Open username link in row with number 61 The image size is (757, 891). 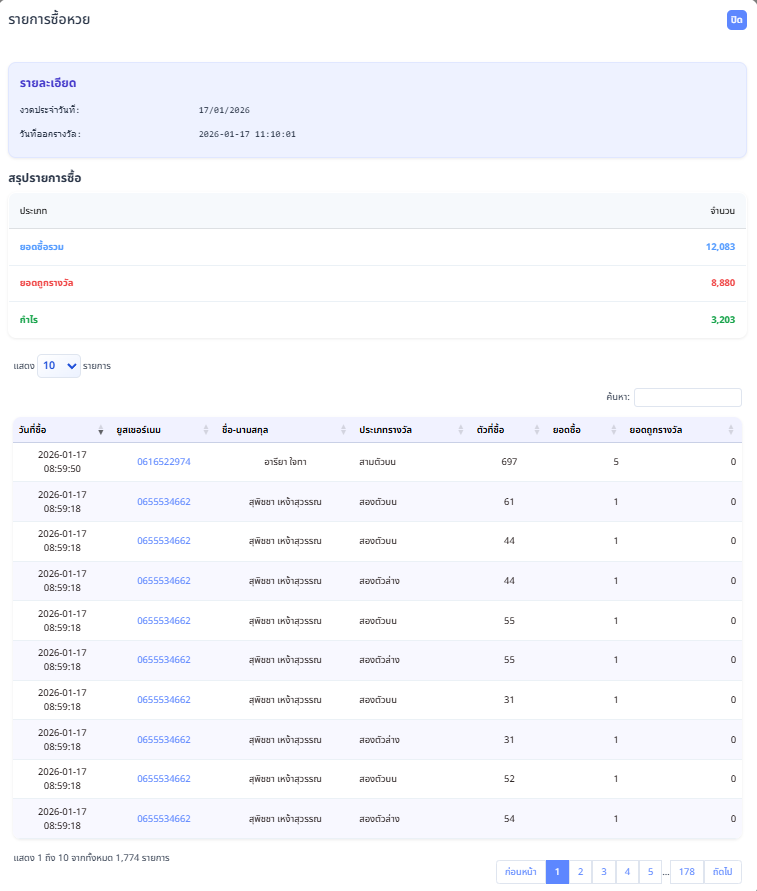click(164, 502)
